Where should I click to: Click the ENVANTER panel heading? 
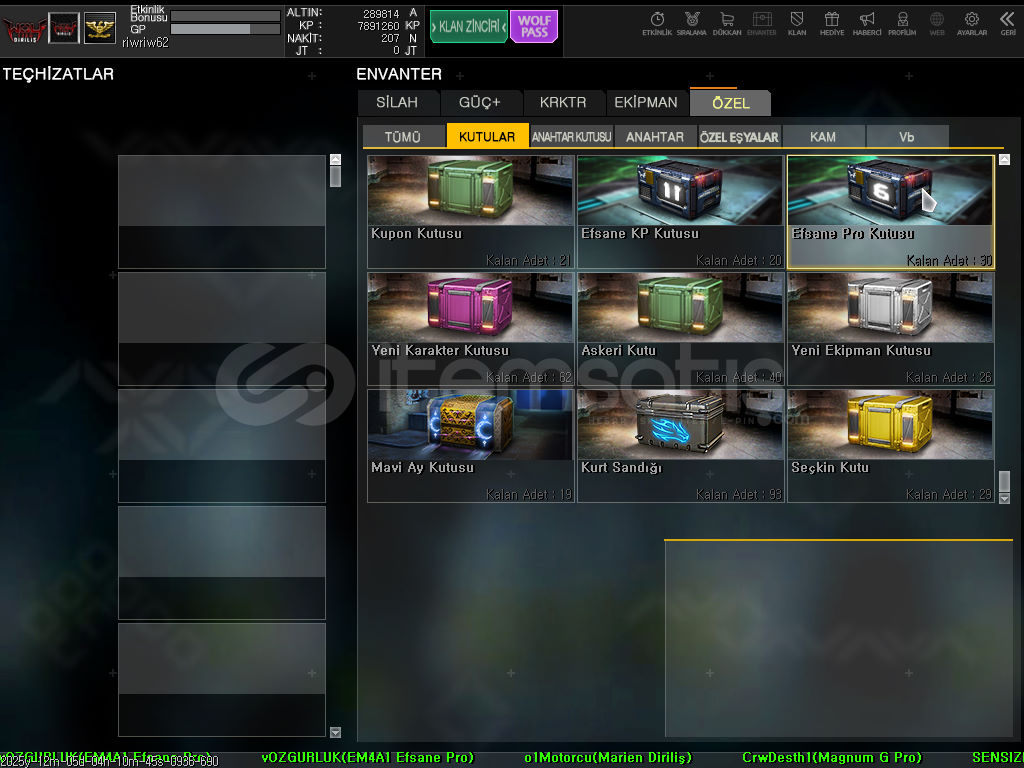[x=399, y=74]
